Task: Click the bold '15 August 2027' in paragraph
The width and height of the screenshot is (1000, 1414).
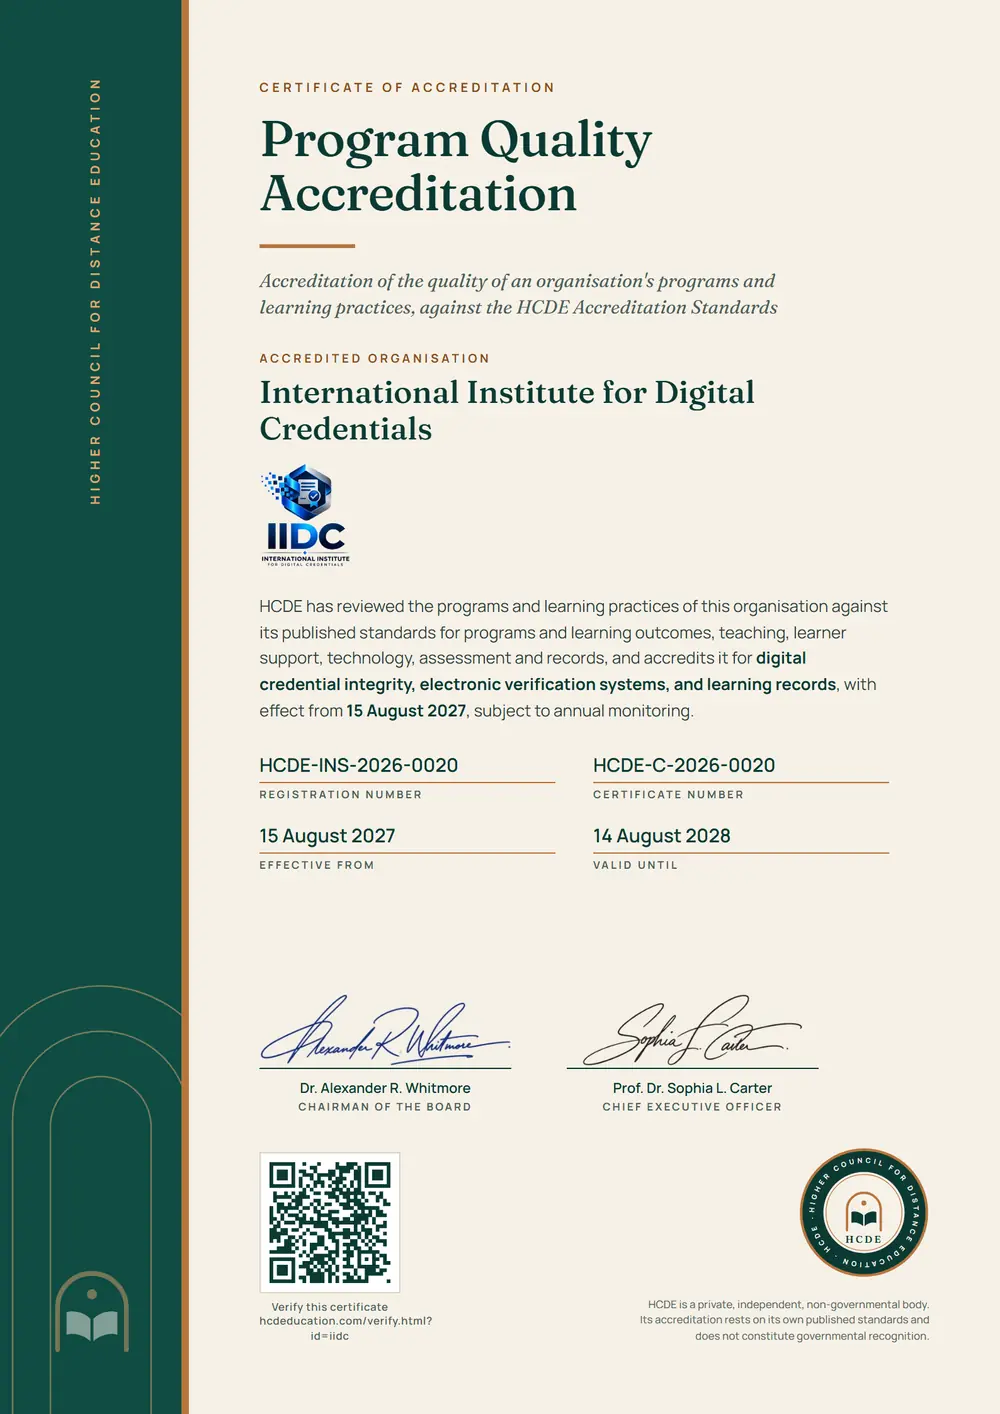Action: [x=406, y=711]
